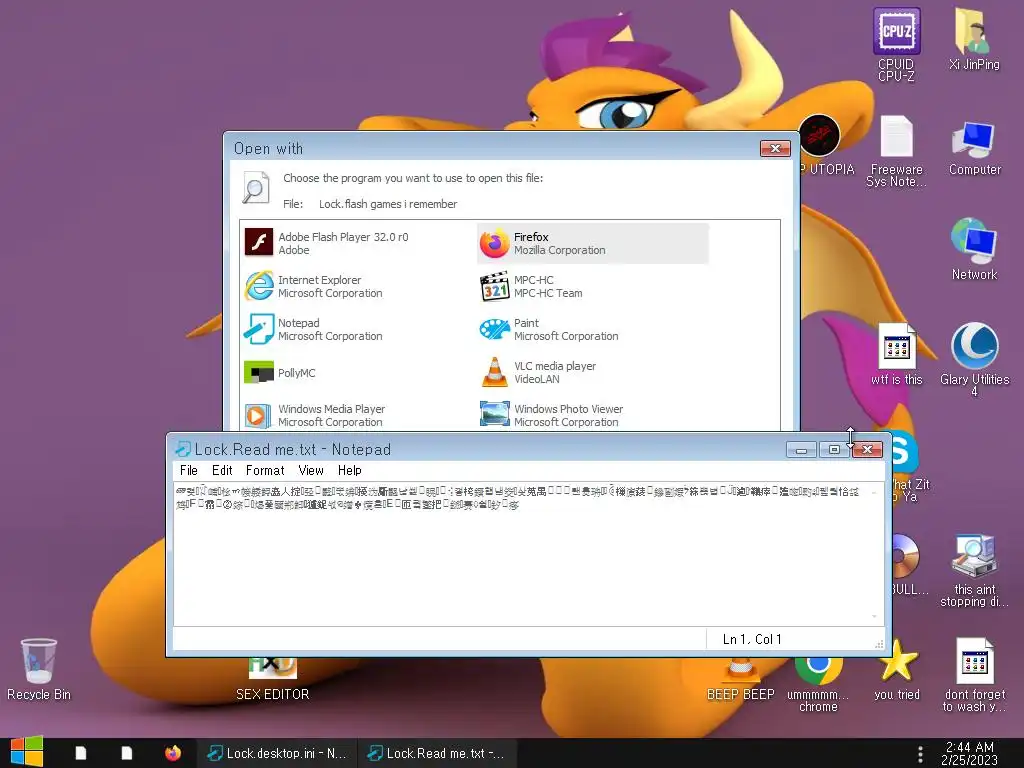The width and height of the screenshot is (1024, 768).
Task: Select the Xi JinPing folder icon
Action: click(974, 39)
